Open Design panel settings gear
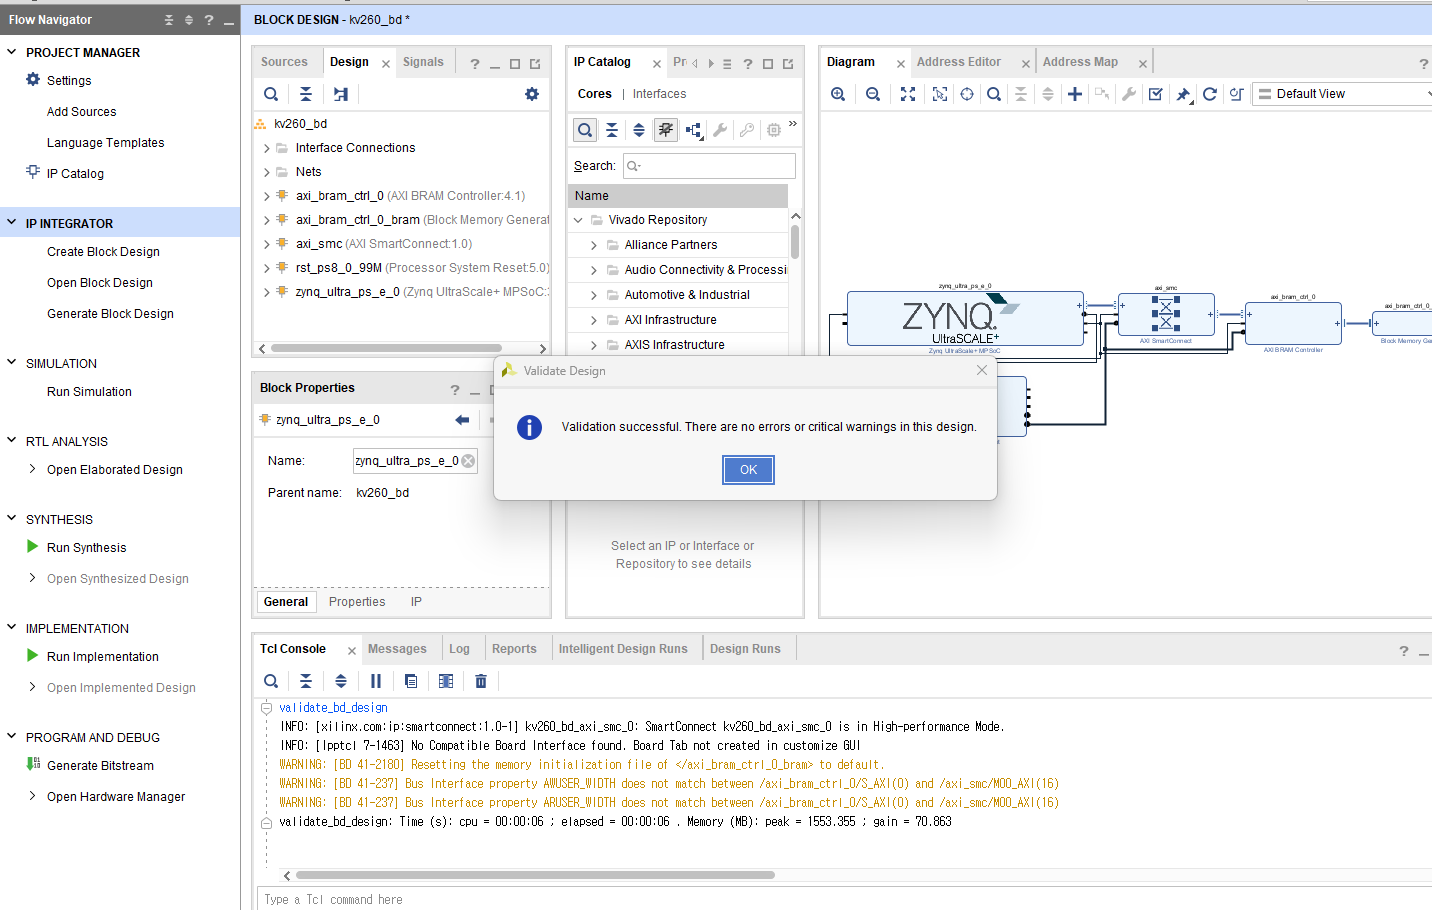This screenshot has height=910, width=1432. (532, 94)
